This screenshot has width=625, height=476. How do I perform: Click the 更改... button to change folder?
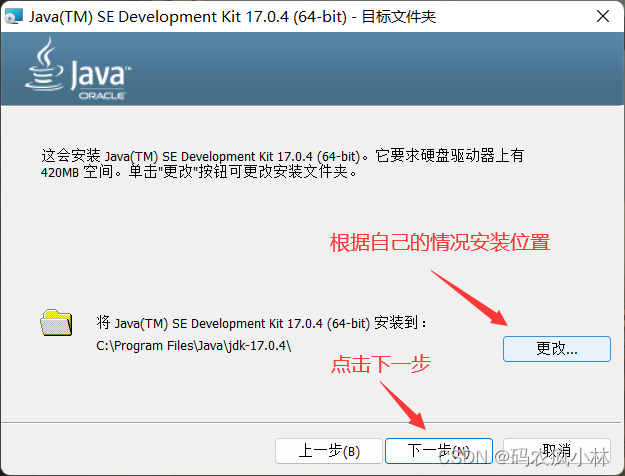click(556, 349)
